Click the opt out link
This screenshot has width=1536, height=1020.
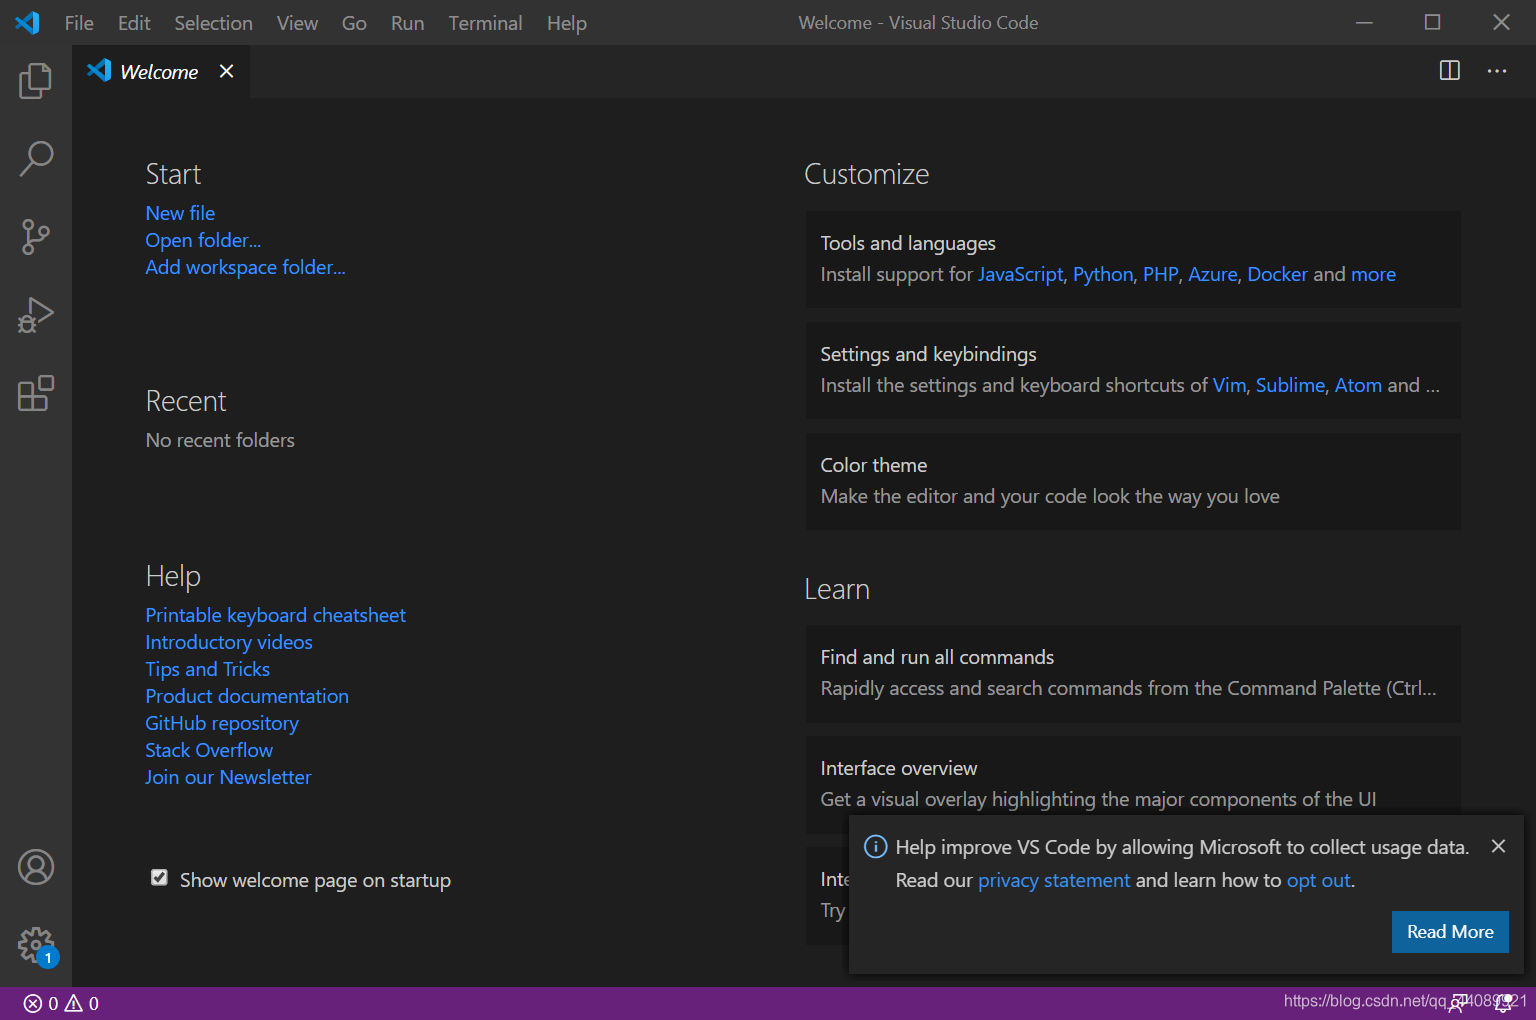point(1318,880)
